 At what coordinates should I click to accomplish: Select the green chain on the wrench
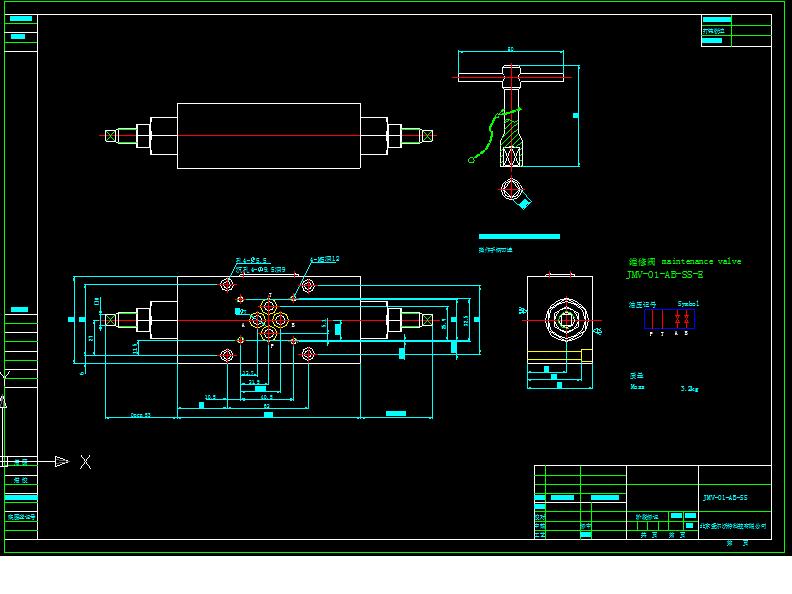coord(490,136)
